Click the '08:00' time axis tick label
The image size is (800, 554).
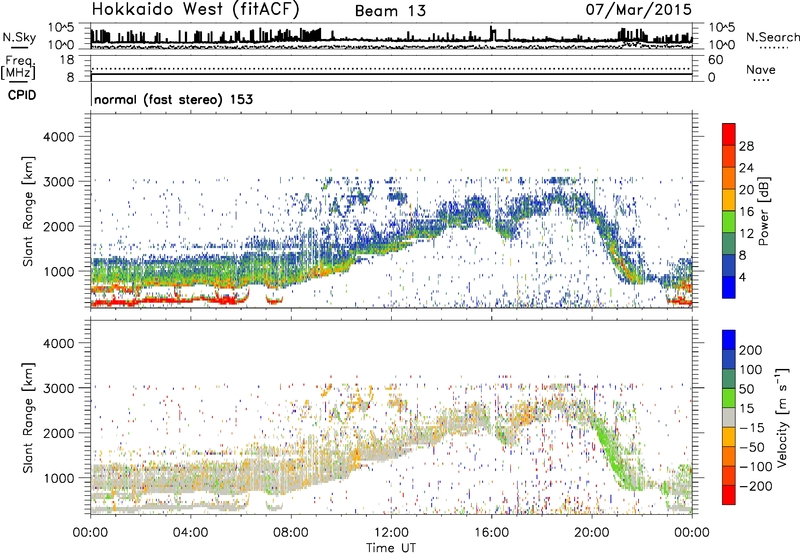click(x=291, y=533)
